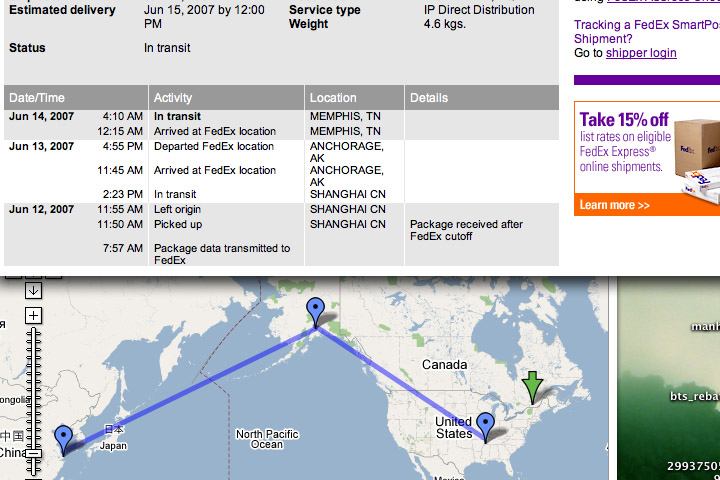Click the Details column header
Viewport: 720px width, 480px height.
click(x=482, y=97)
